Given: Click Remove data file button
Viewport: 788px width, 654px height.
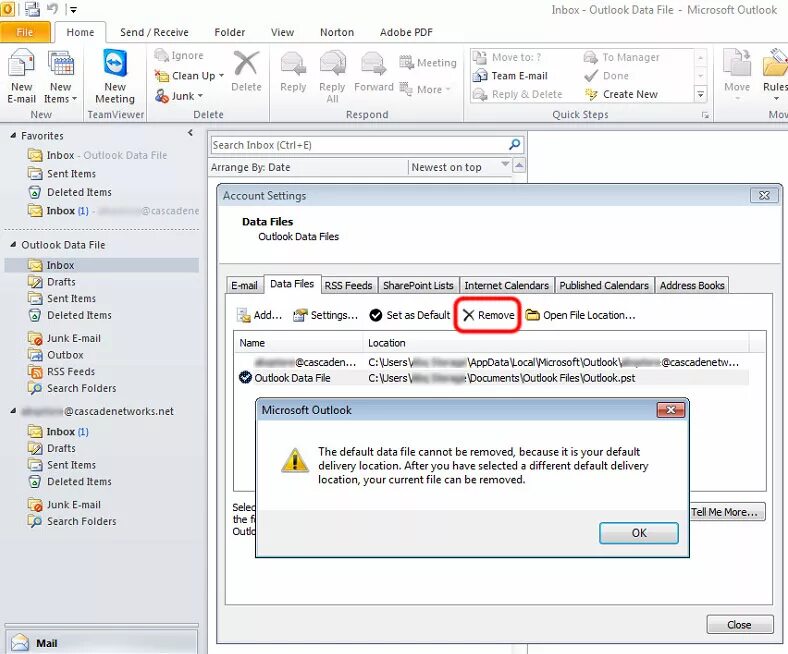Looking at the screenshot, I should 488,315.
